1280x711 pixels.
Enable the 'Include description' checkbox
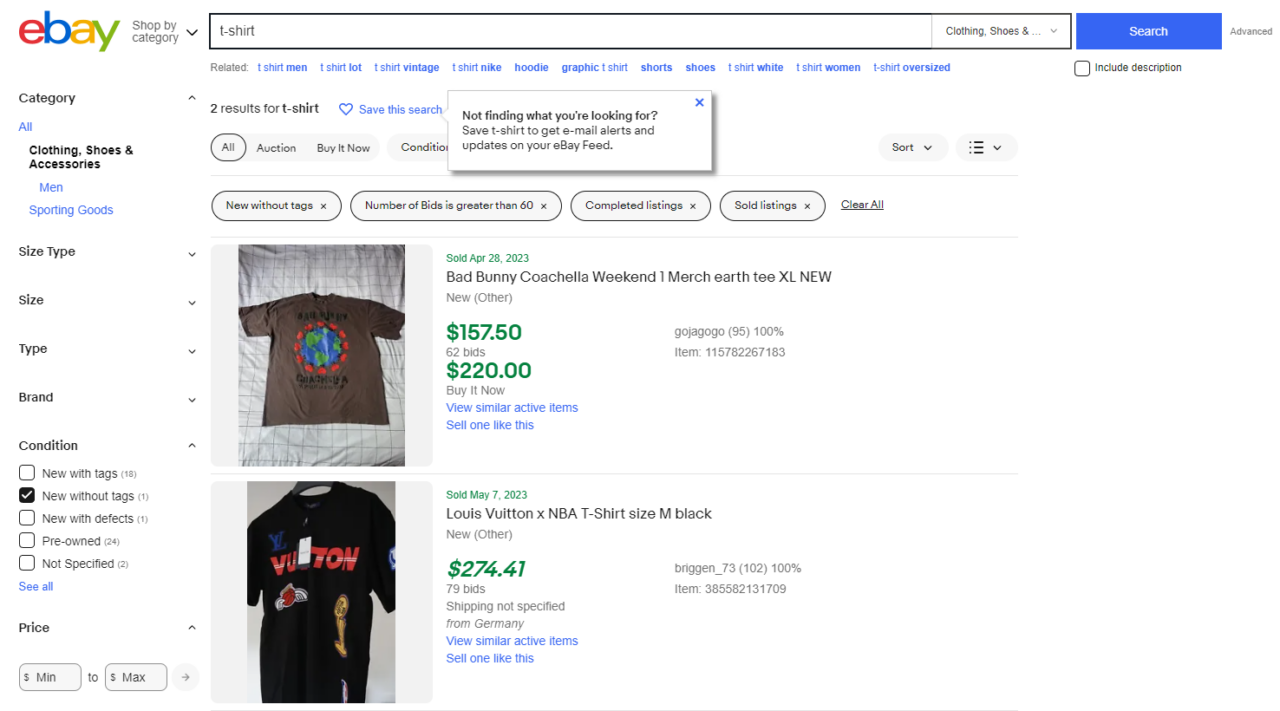pos(1081,67)
